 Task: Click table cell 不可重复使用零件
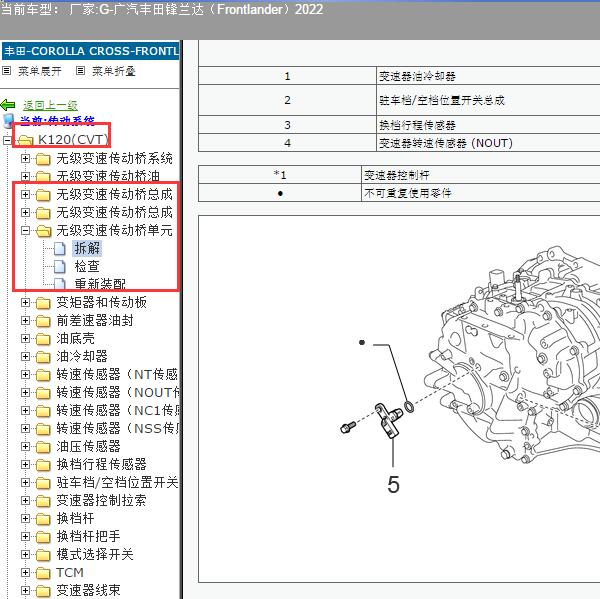point(481,193)
